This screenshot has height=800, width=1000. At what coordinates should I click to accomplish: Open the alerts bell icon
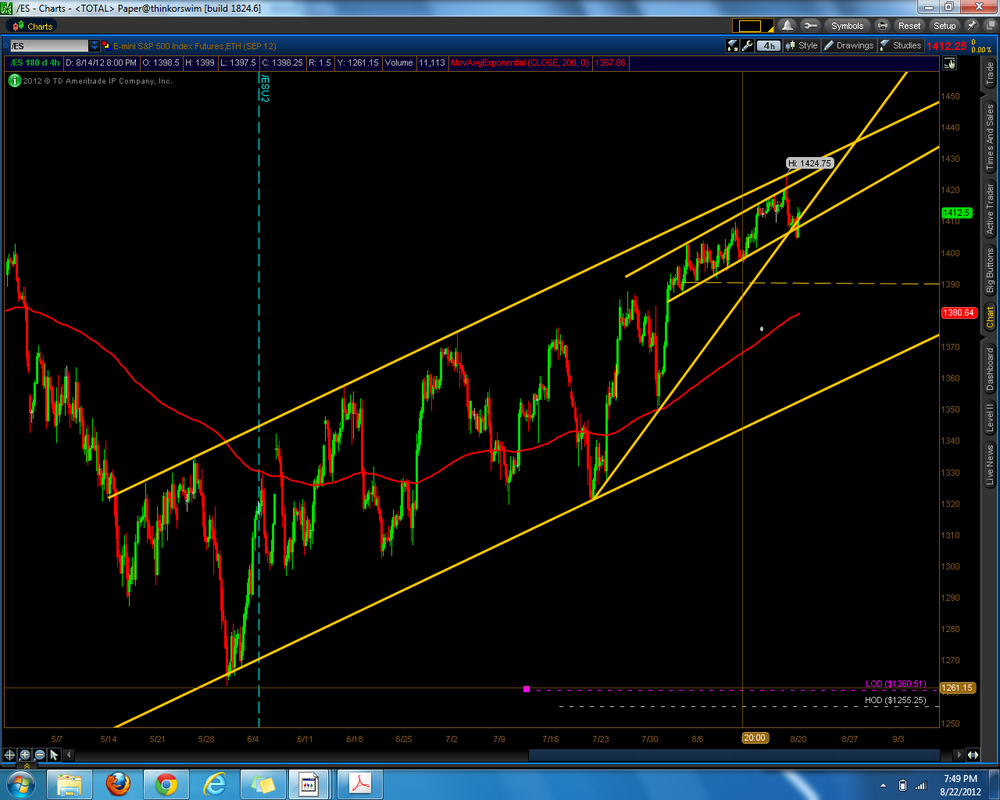tap(788, 26)
